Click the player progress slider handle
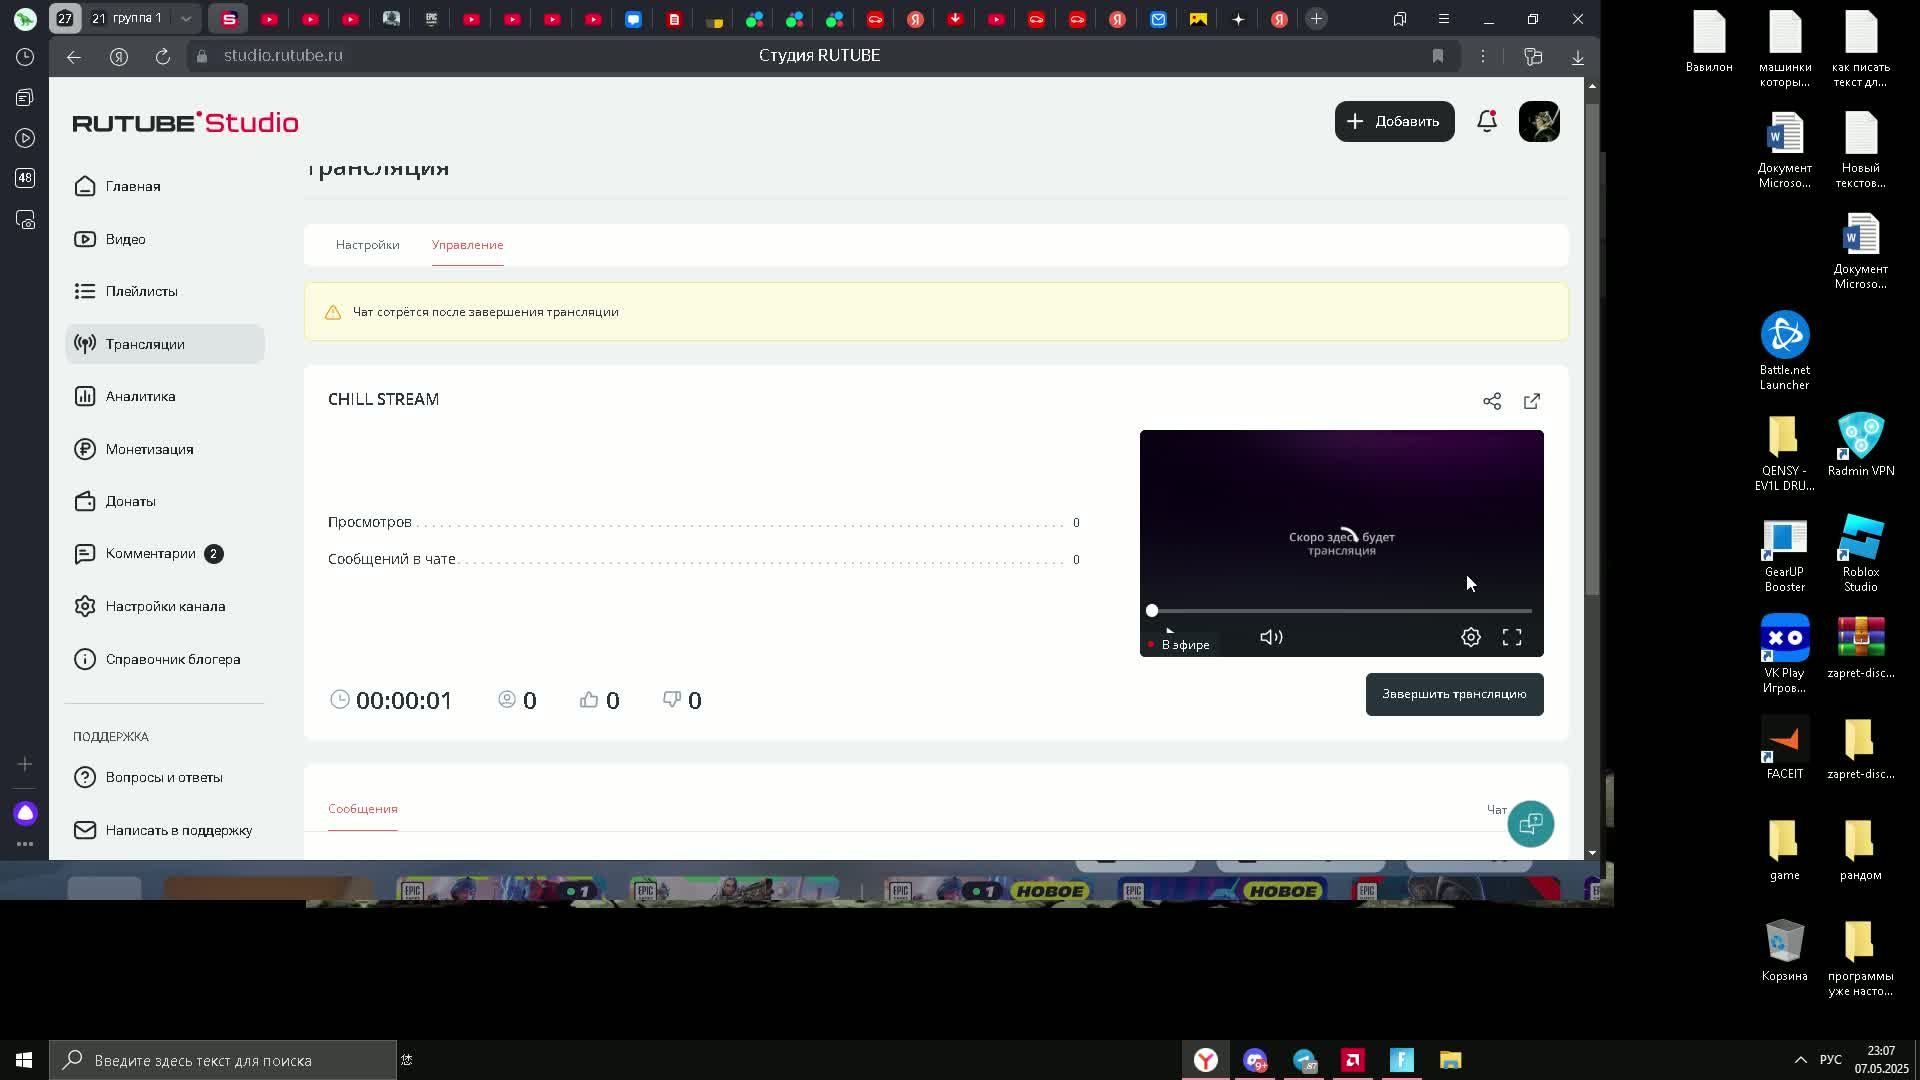Screen dimensions: 1920x1080 1152,610
